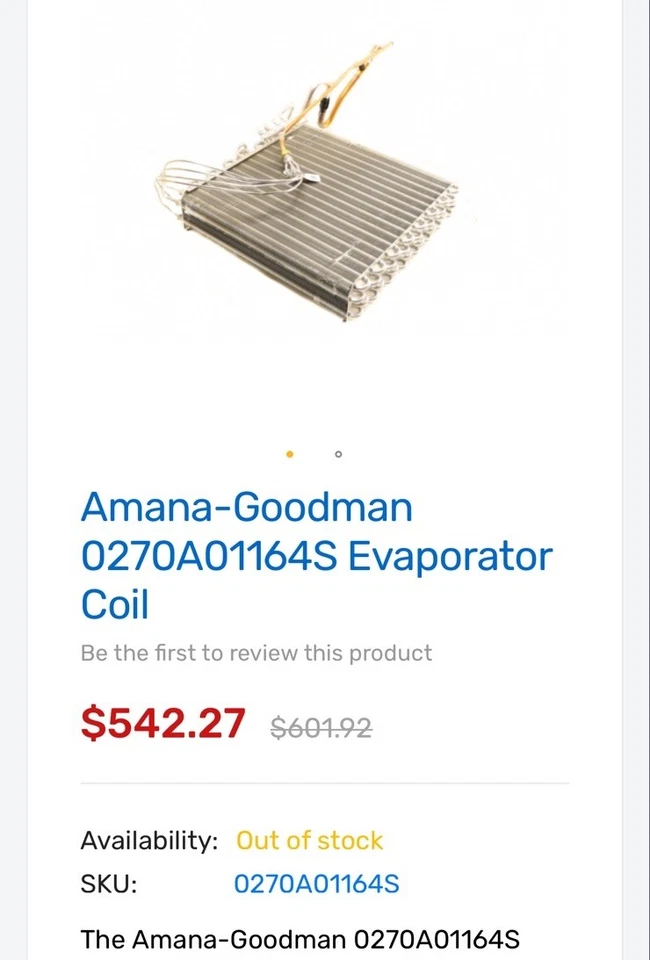Click the "SKU:" label
The image size is (650, 960).
click(109, 884)
